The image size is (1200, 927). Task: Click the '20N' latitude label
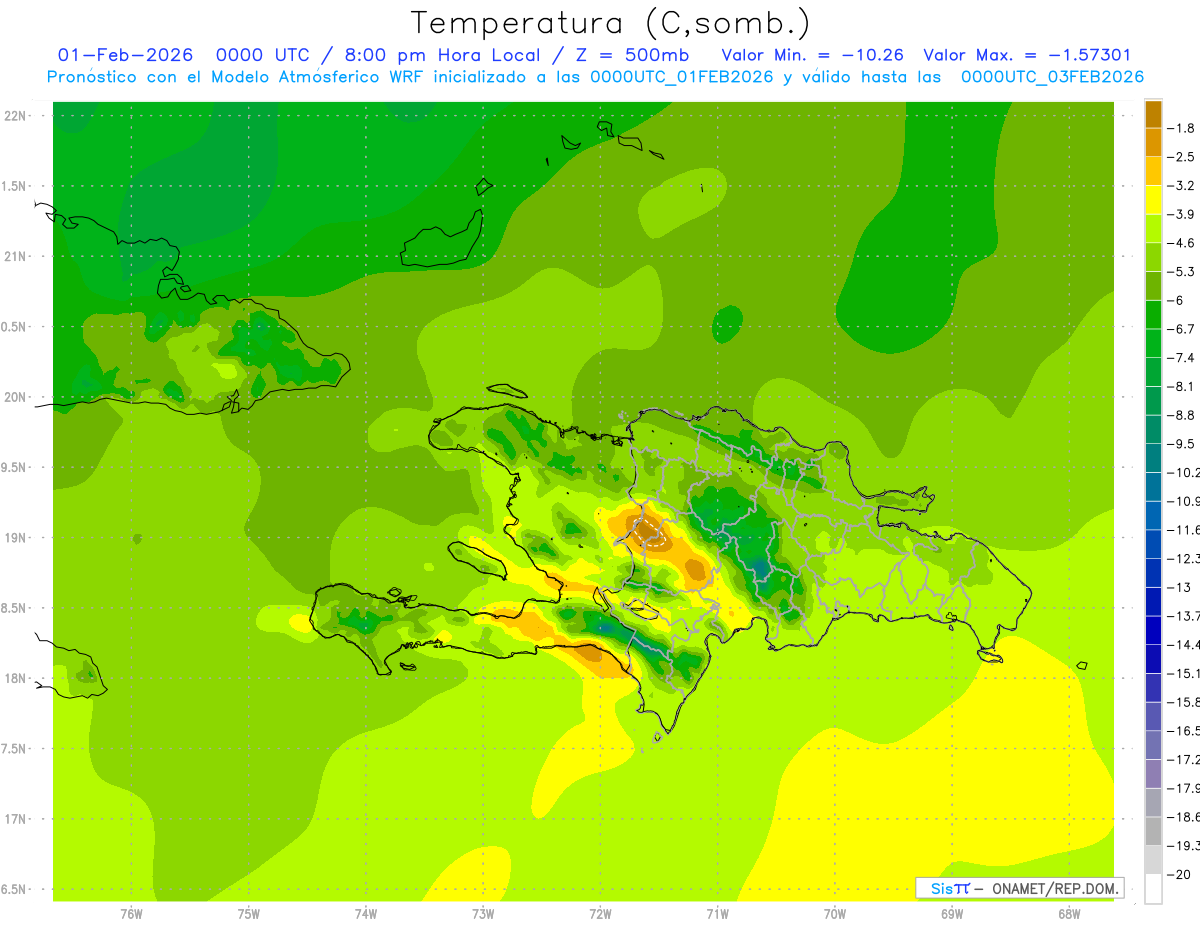point(15,397)
